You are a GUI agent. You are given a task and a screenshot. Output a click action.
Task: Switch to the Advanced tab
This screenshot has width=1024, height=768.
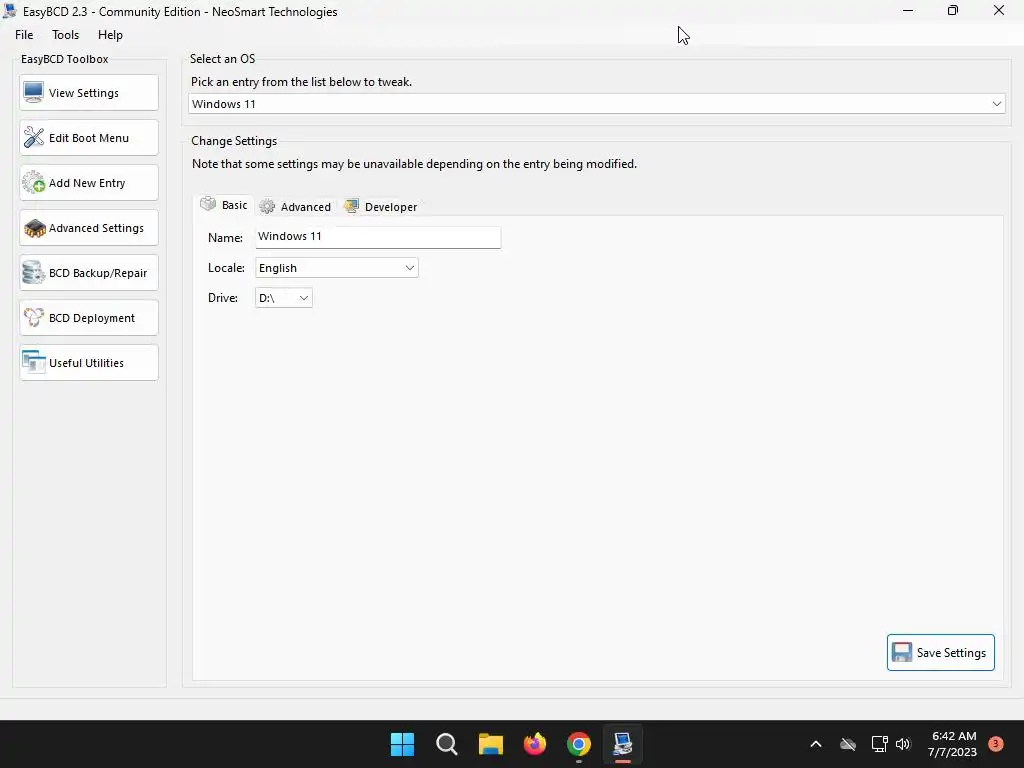click(x=296, y=206)
